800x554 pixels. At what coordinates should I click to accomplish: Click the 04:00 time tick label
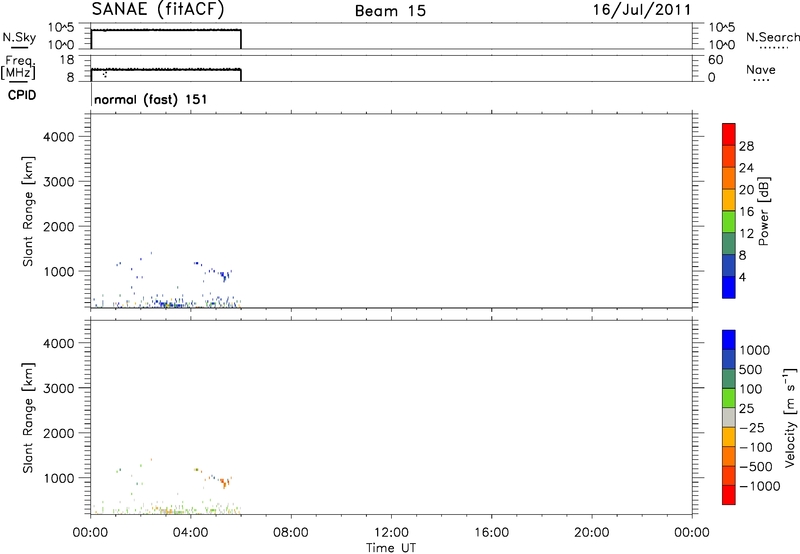(x=191, y=533)
